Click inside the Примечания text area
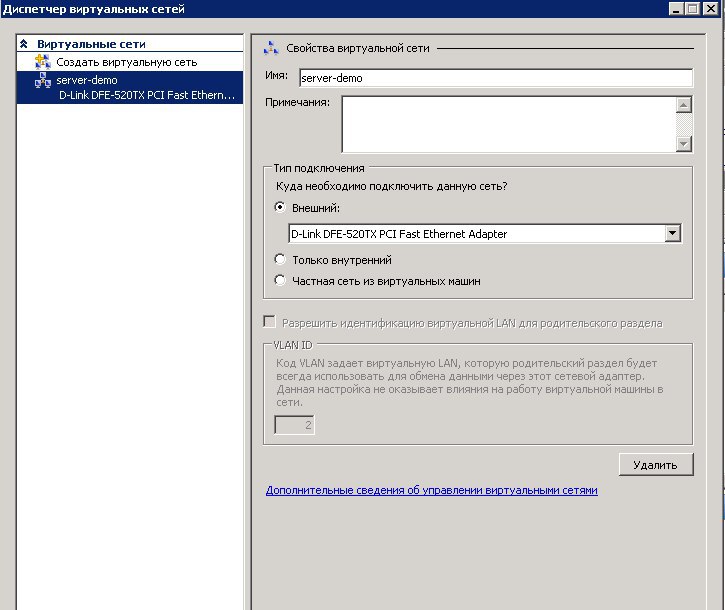This screenshot has height=610, width=725. (509, 124)
